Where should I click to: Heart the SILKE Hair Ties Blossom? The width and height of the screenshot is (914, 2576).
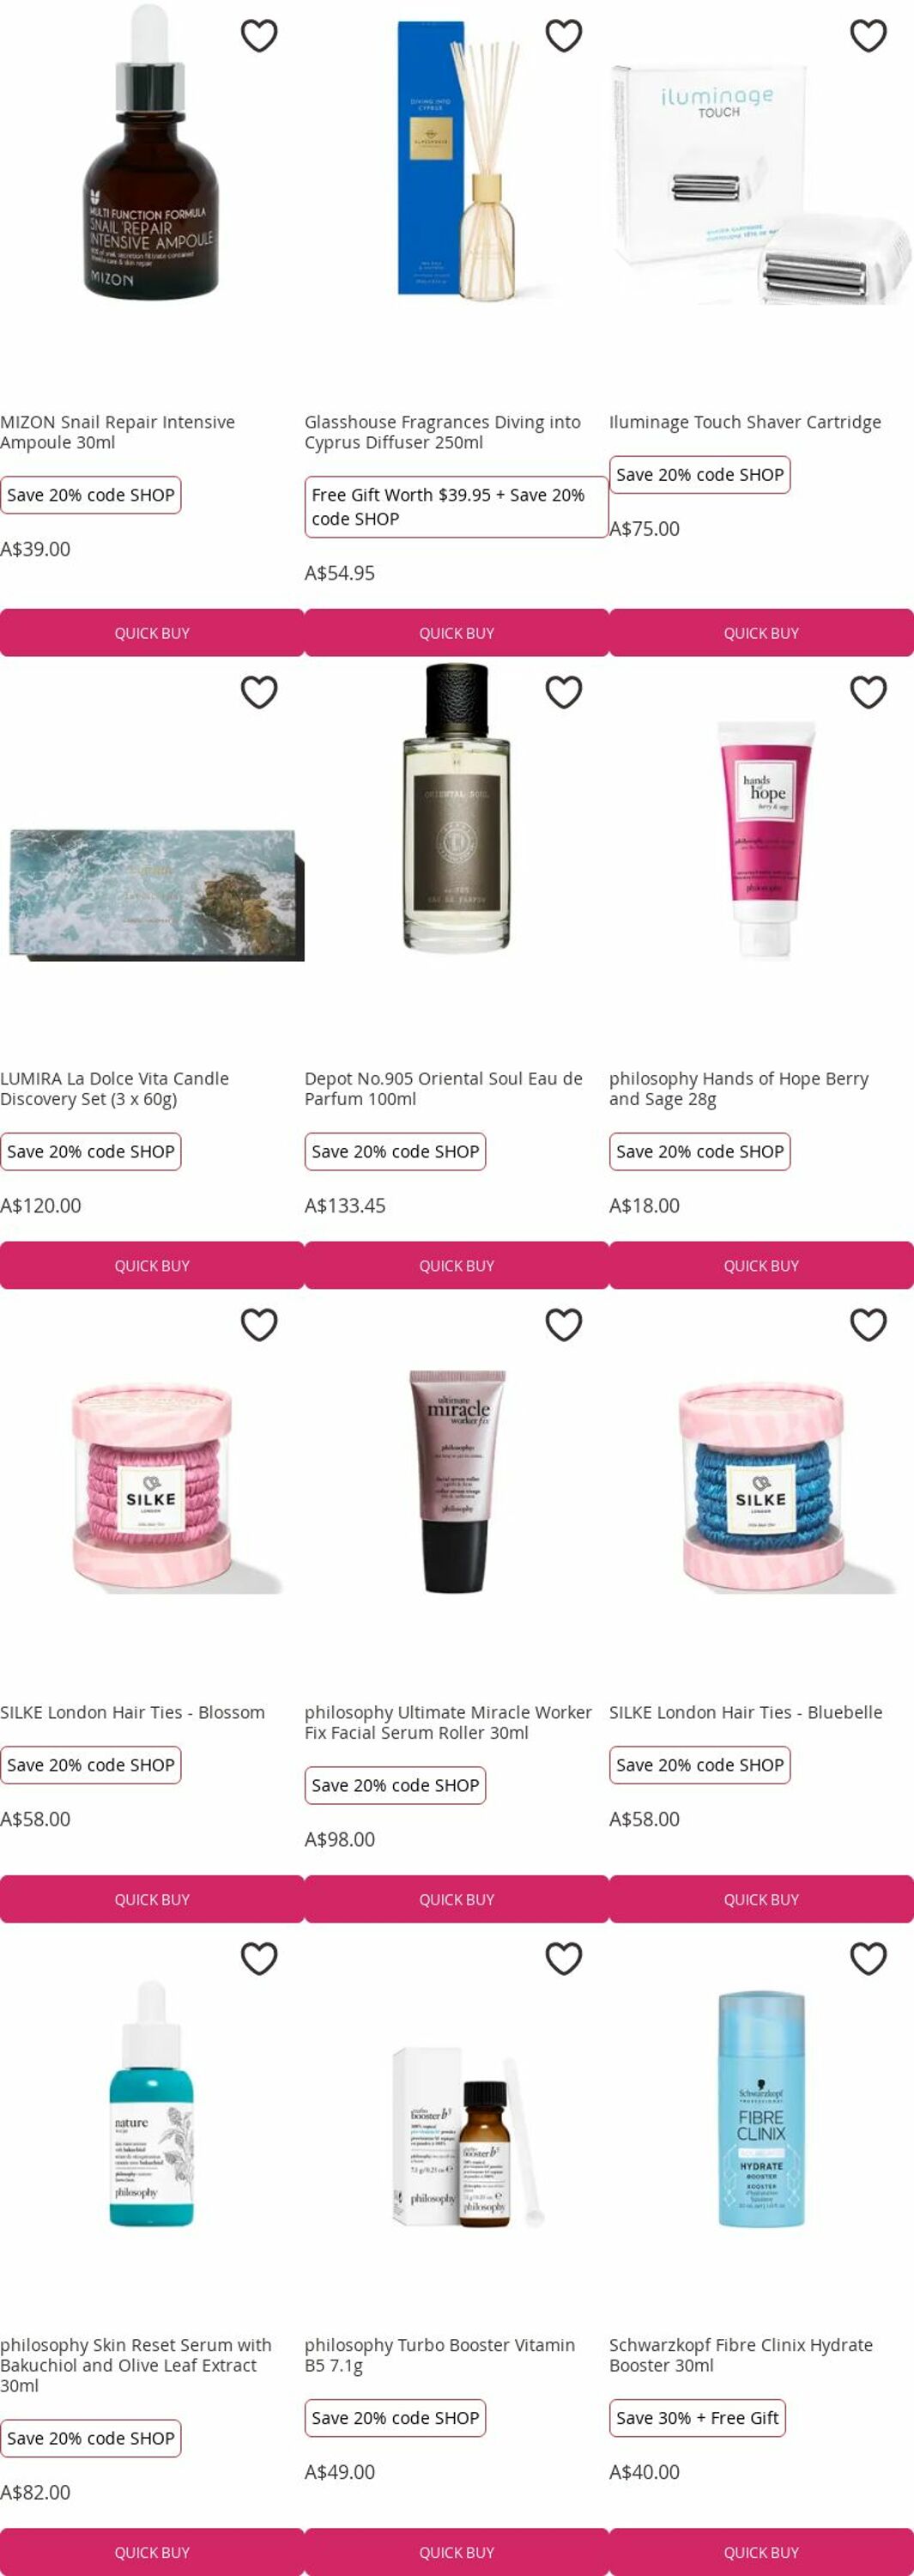coord(259,1325)
